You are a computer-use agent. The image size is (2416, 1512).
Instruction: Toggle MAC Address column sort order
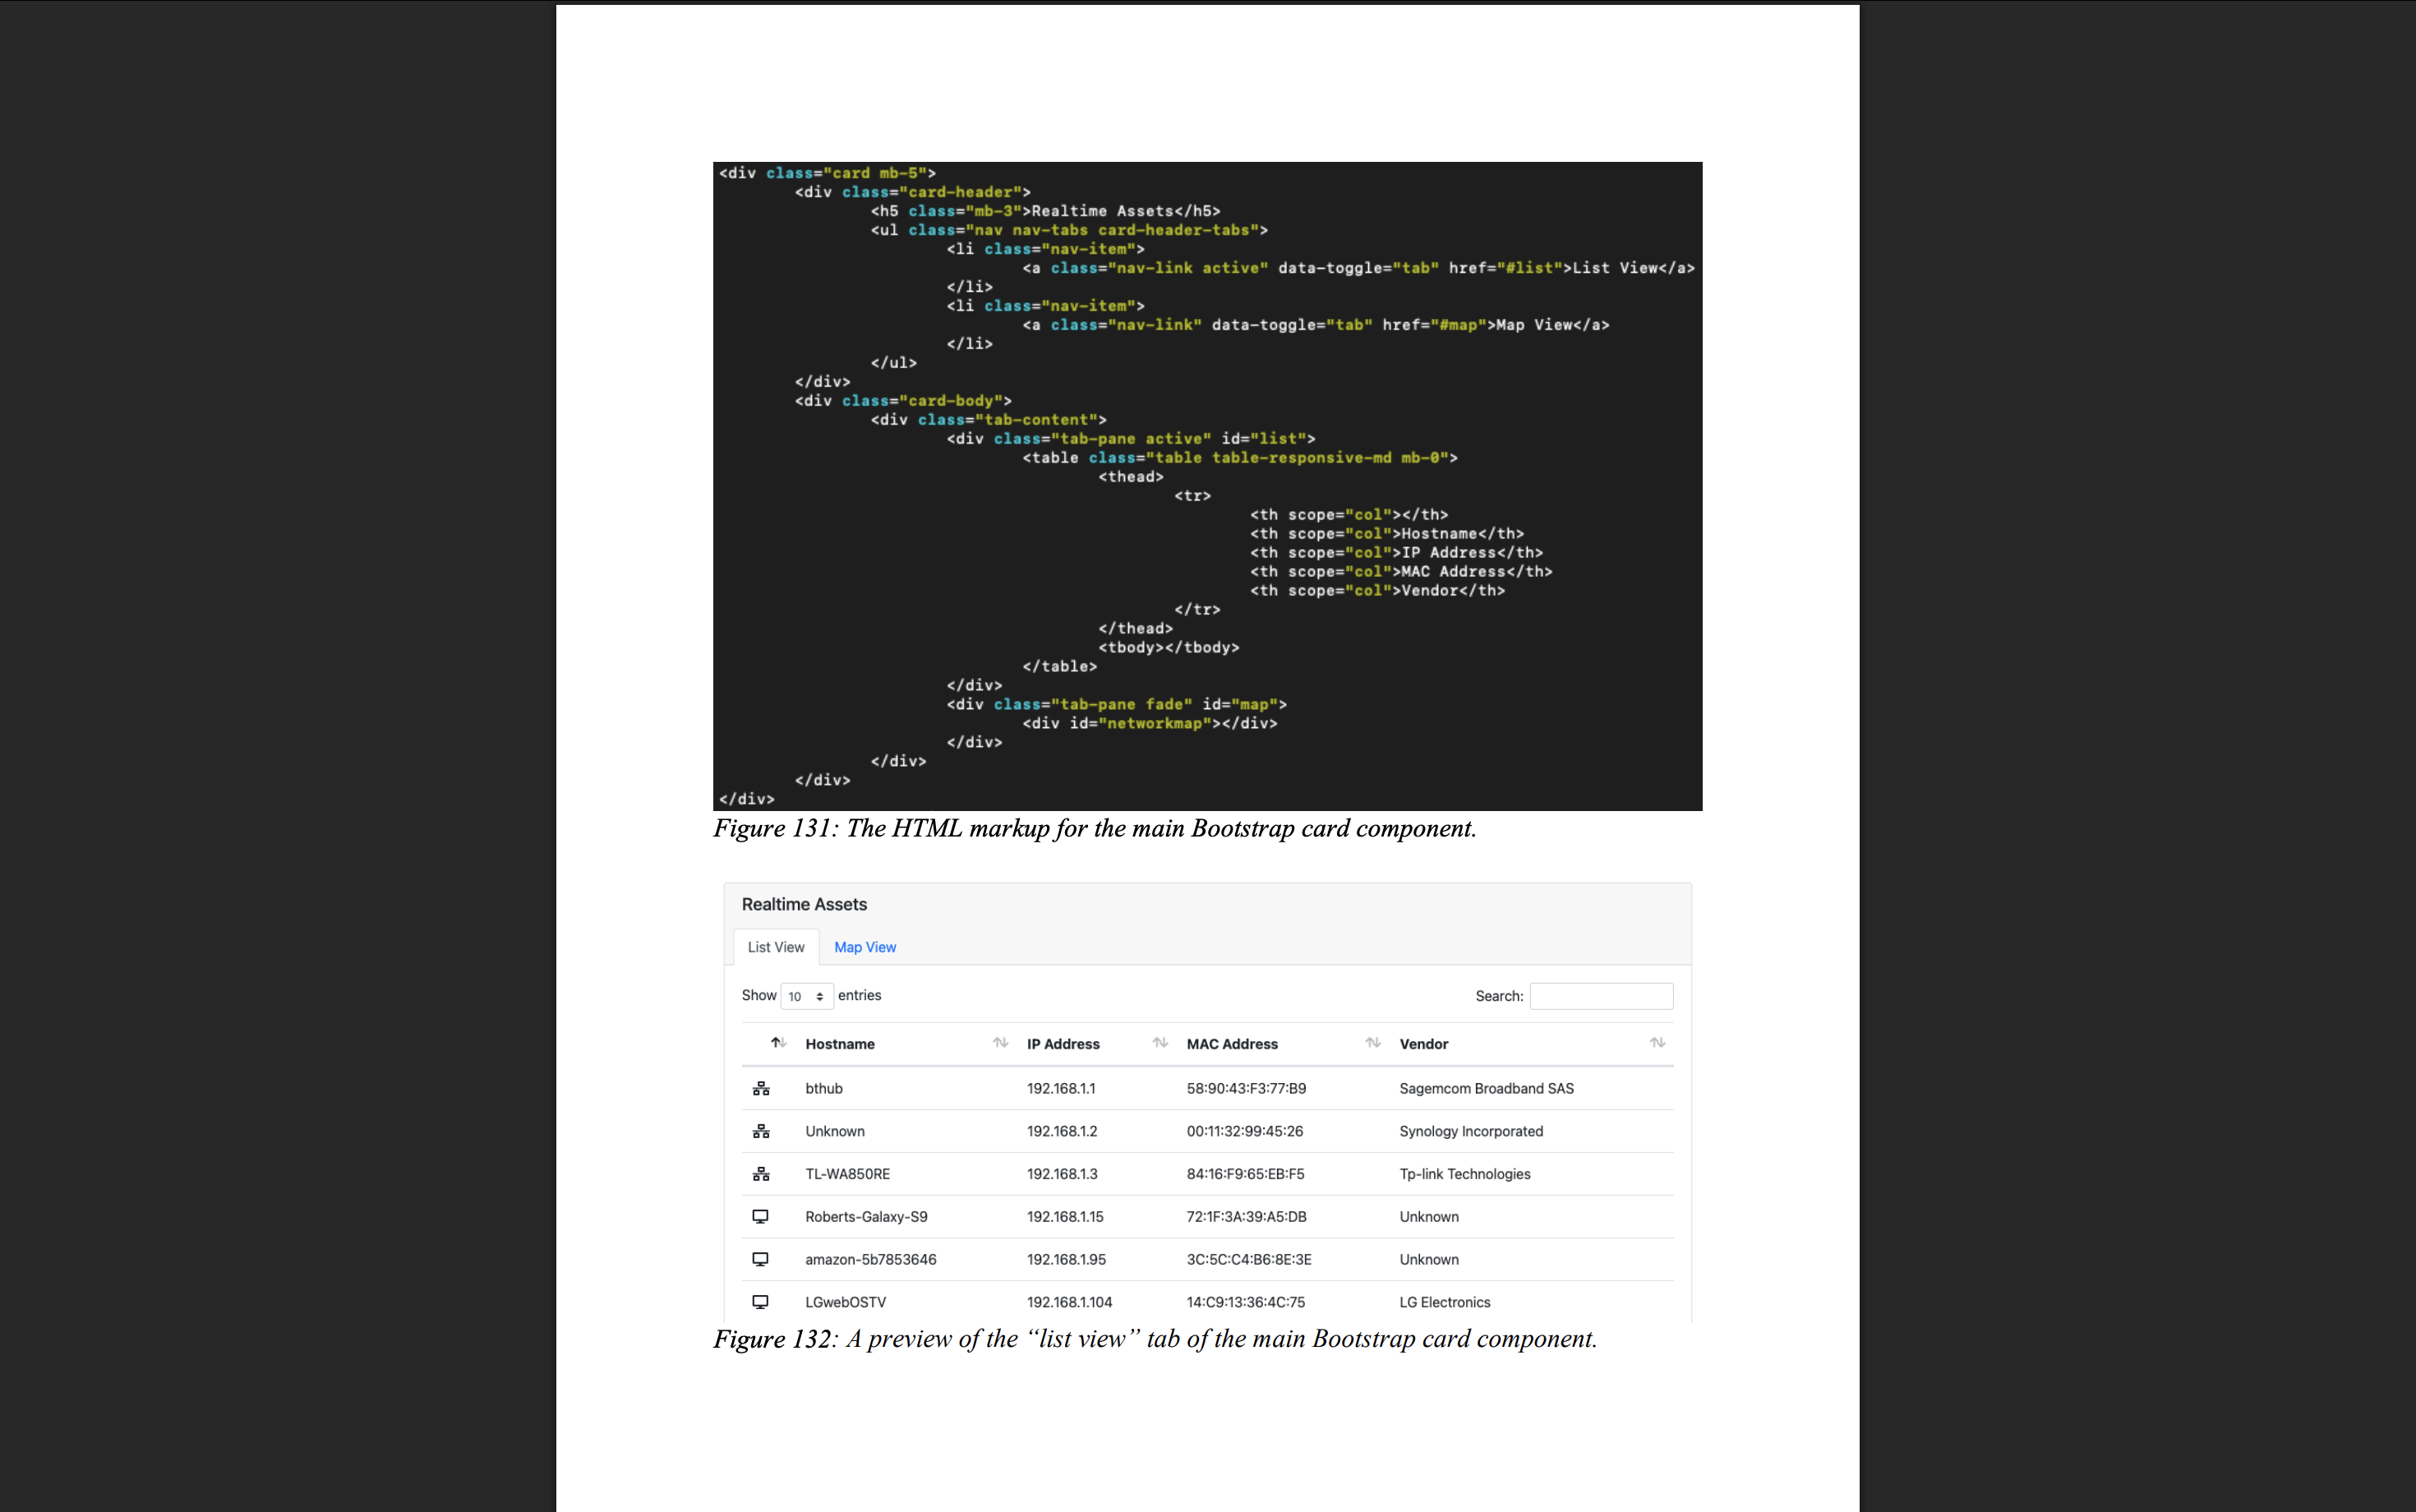pyautogui.click(x=1373, y=1043)
